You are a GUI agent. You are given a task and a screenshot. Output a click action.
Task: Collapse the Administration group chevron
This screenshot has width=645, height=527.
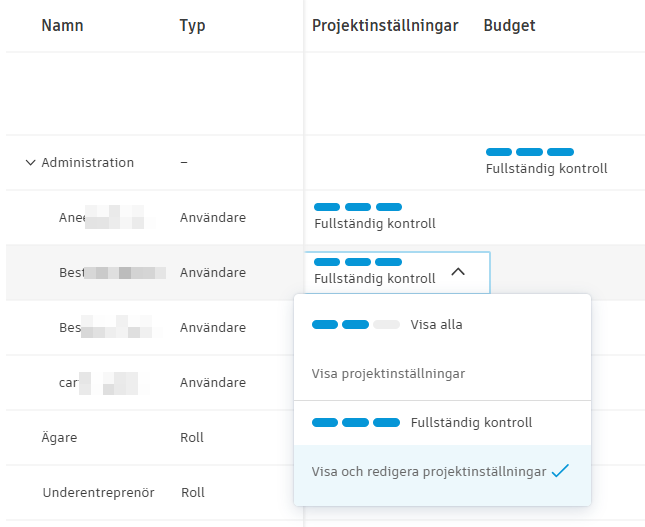click(30, 163)
